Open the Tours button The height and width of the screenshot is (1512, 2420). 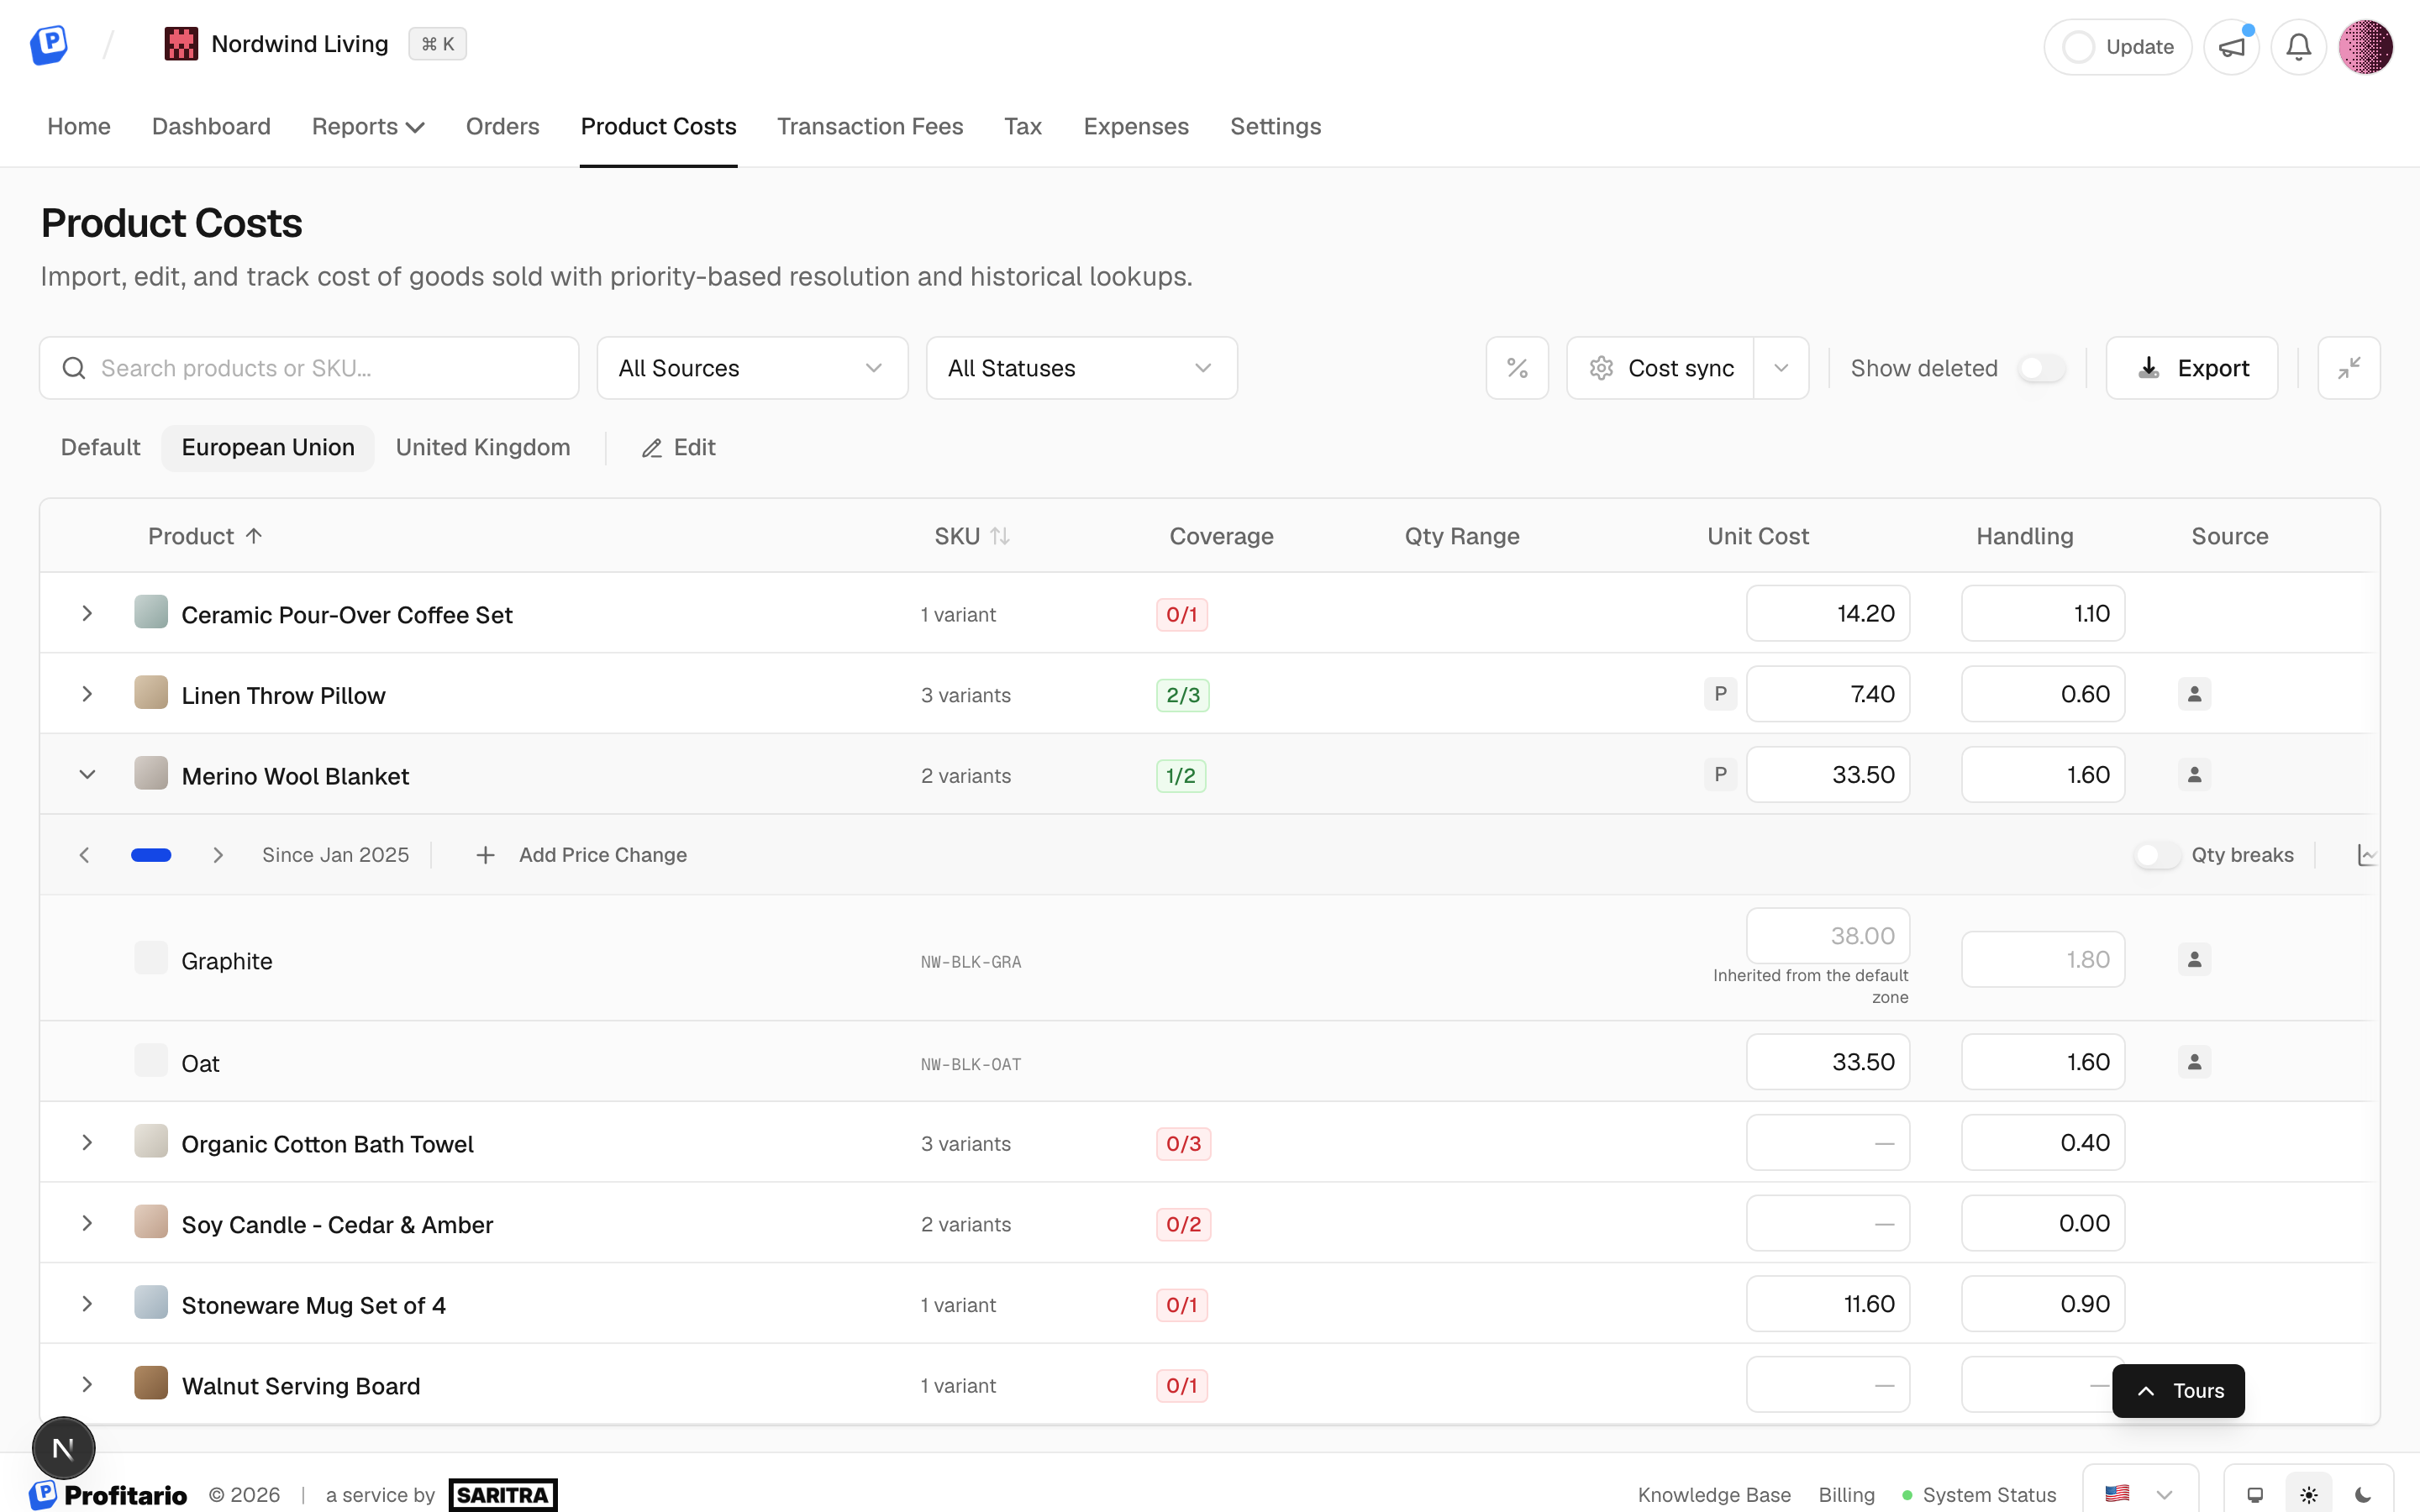[x=2178, y=1390]
